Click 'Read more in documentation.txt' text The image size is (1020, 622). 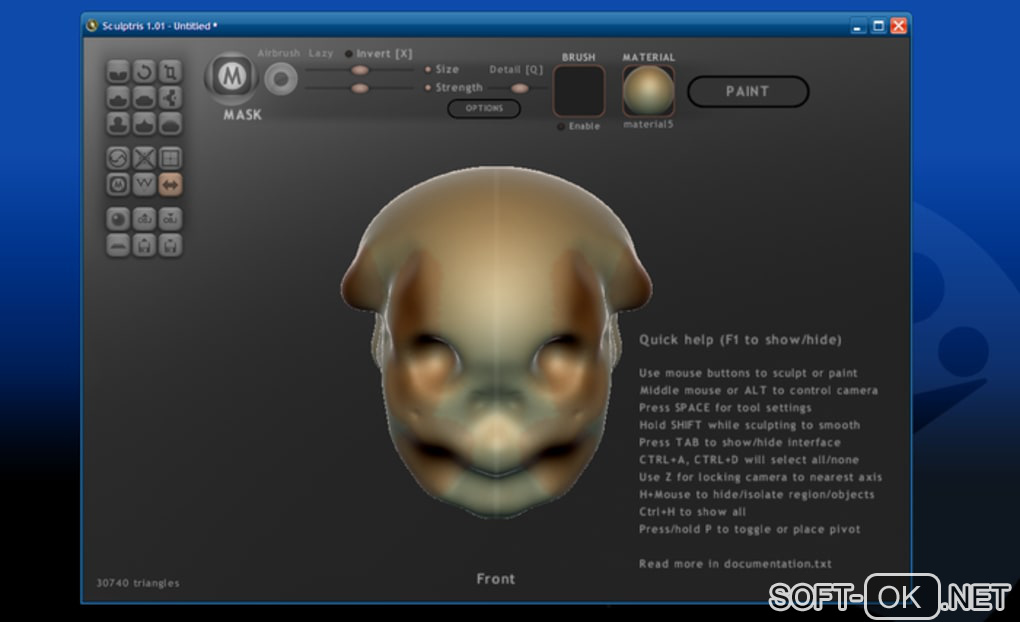pos(735,563)
